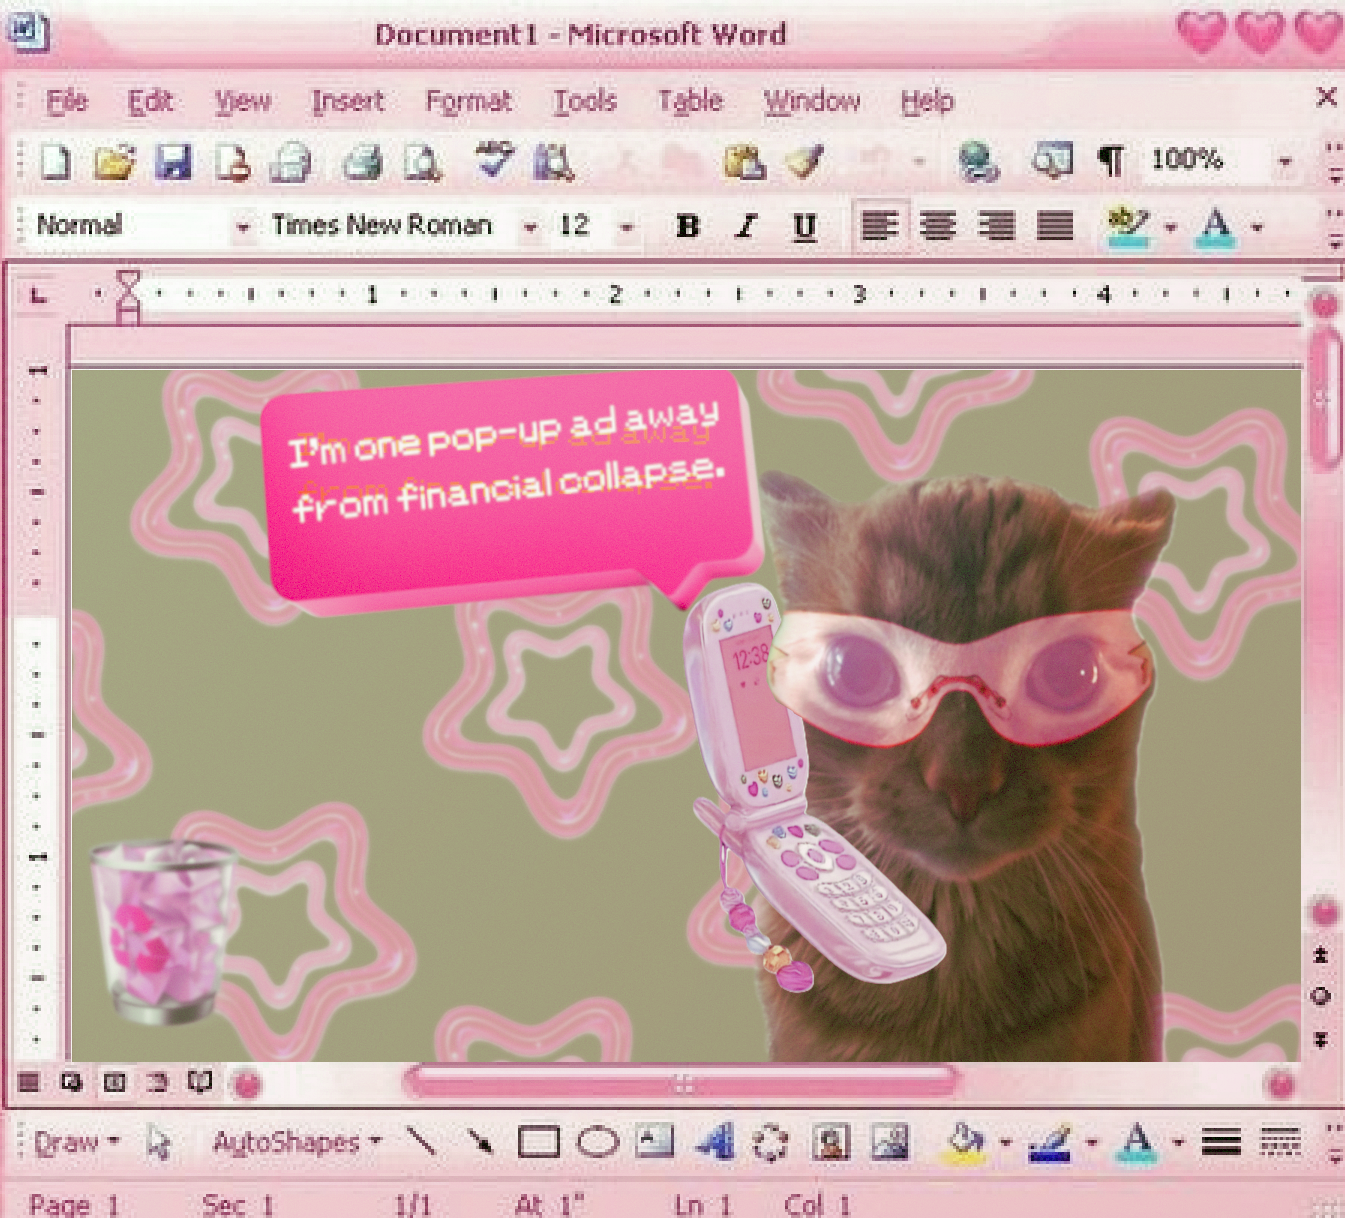Open the Times New Roman font list

tap(530, 227)
